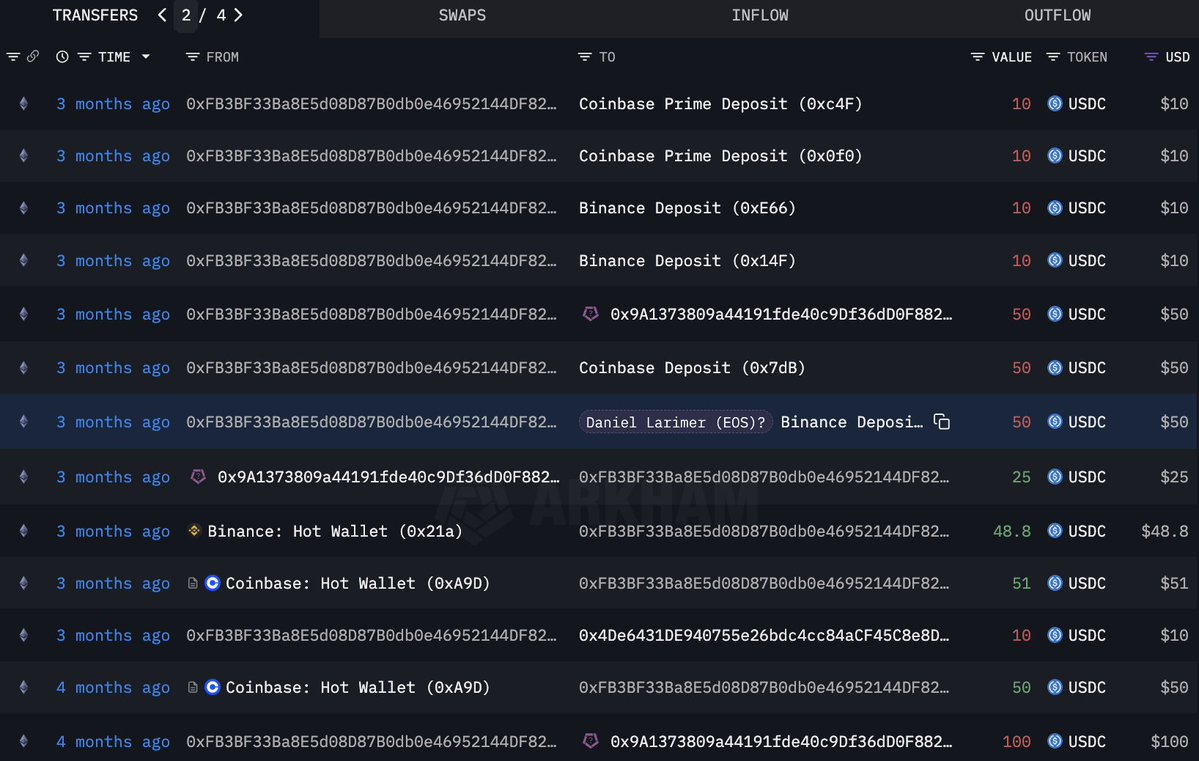The width and height of the screenshot is (1199, 761).
Task: Click $100 USD amount in last row
Action: (1169, 742)
